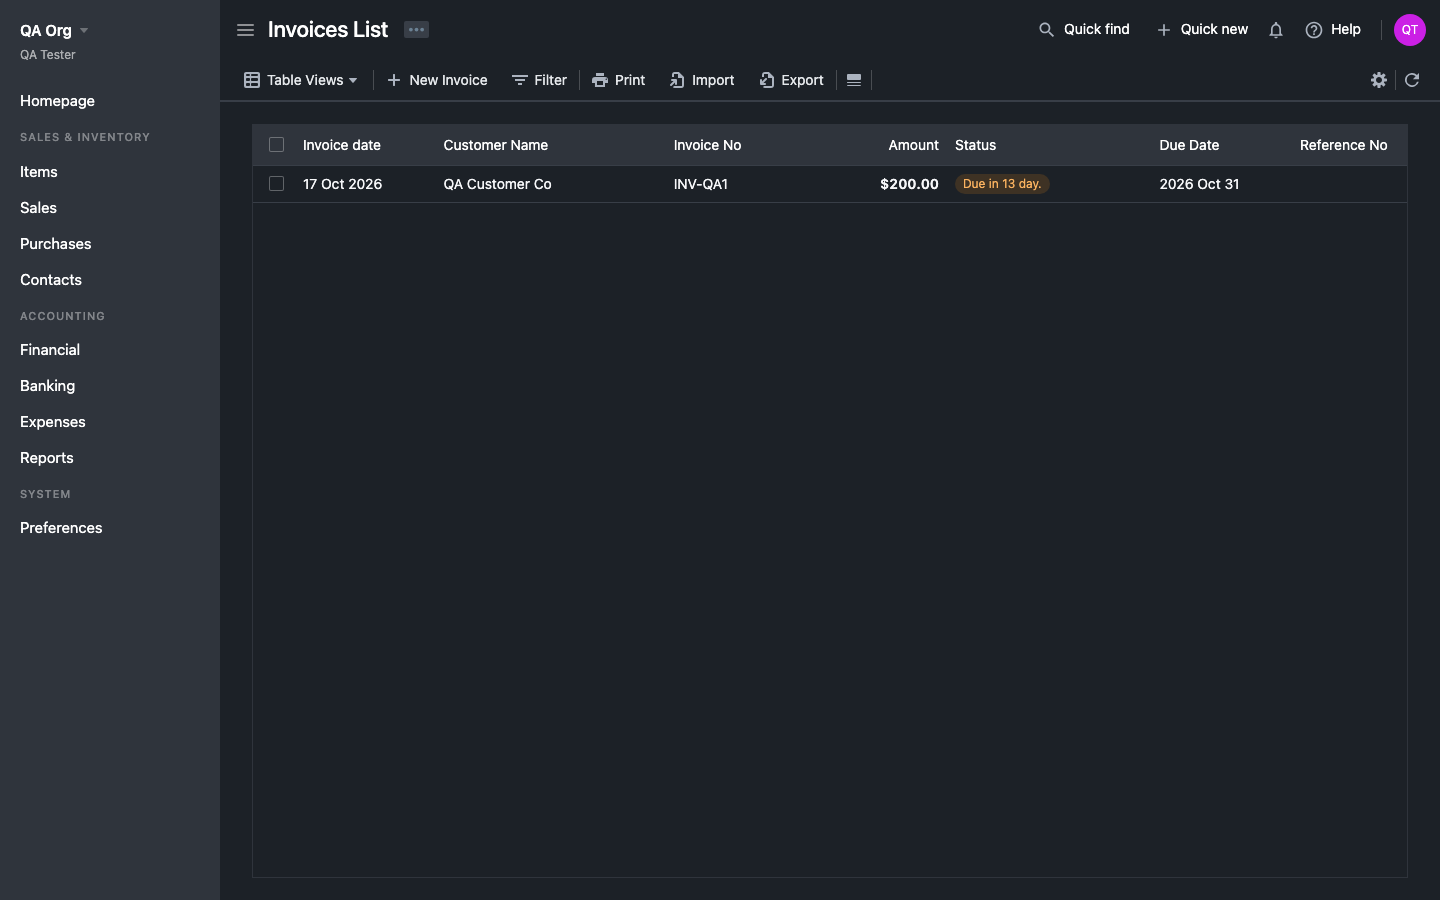Click the $200.00 amount cell
Image resolution: width=1440 pixels, height=900 pixels.
[909, 184]
